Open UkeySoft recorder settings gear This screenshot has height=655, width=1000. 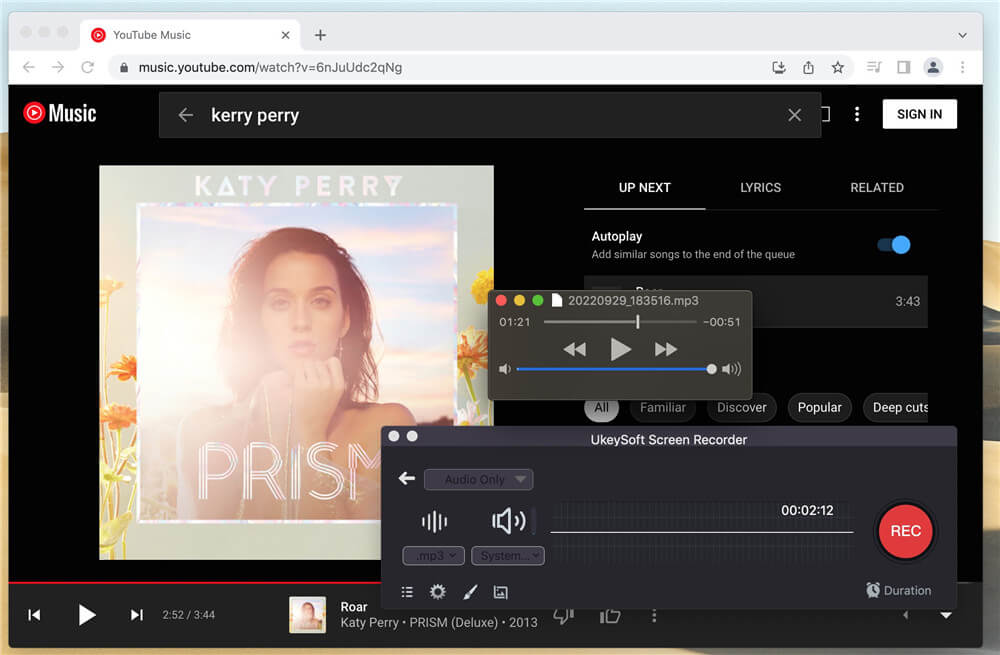pos(437,592)
